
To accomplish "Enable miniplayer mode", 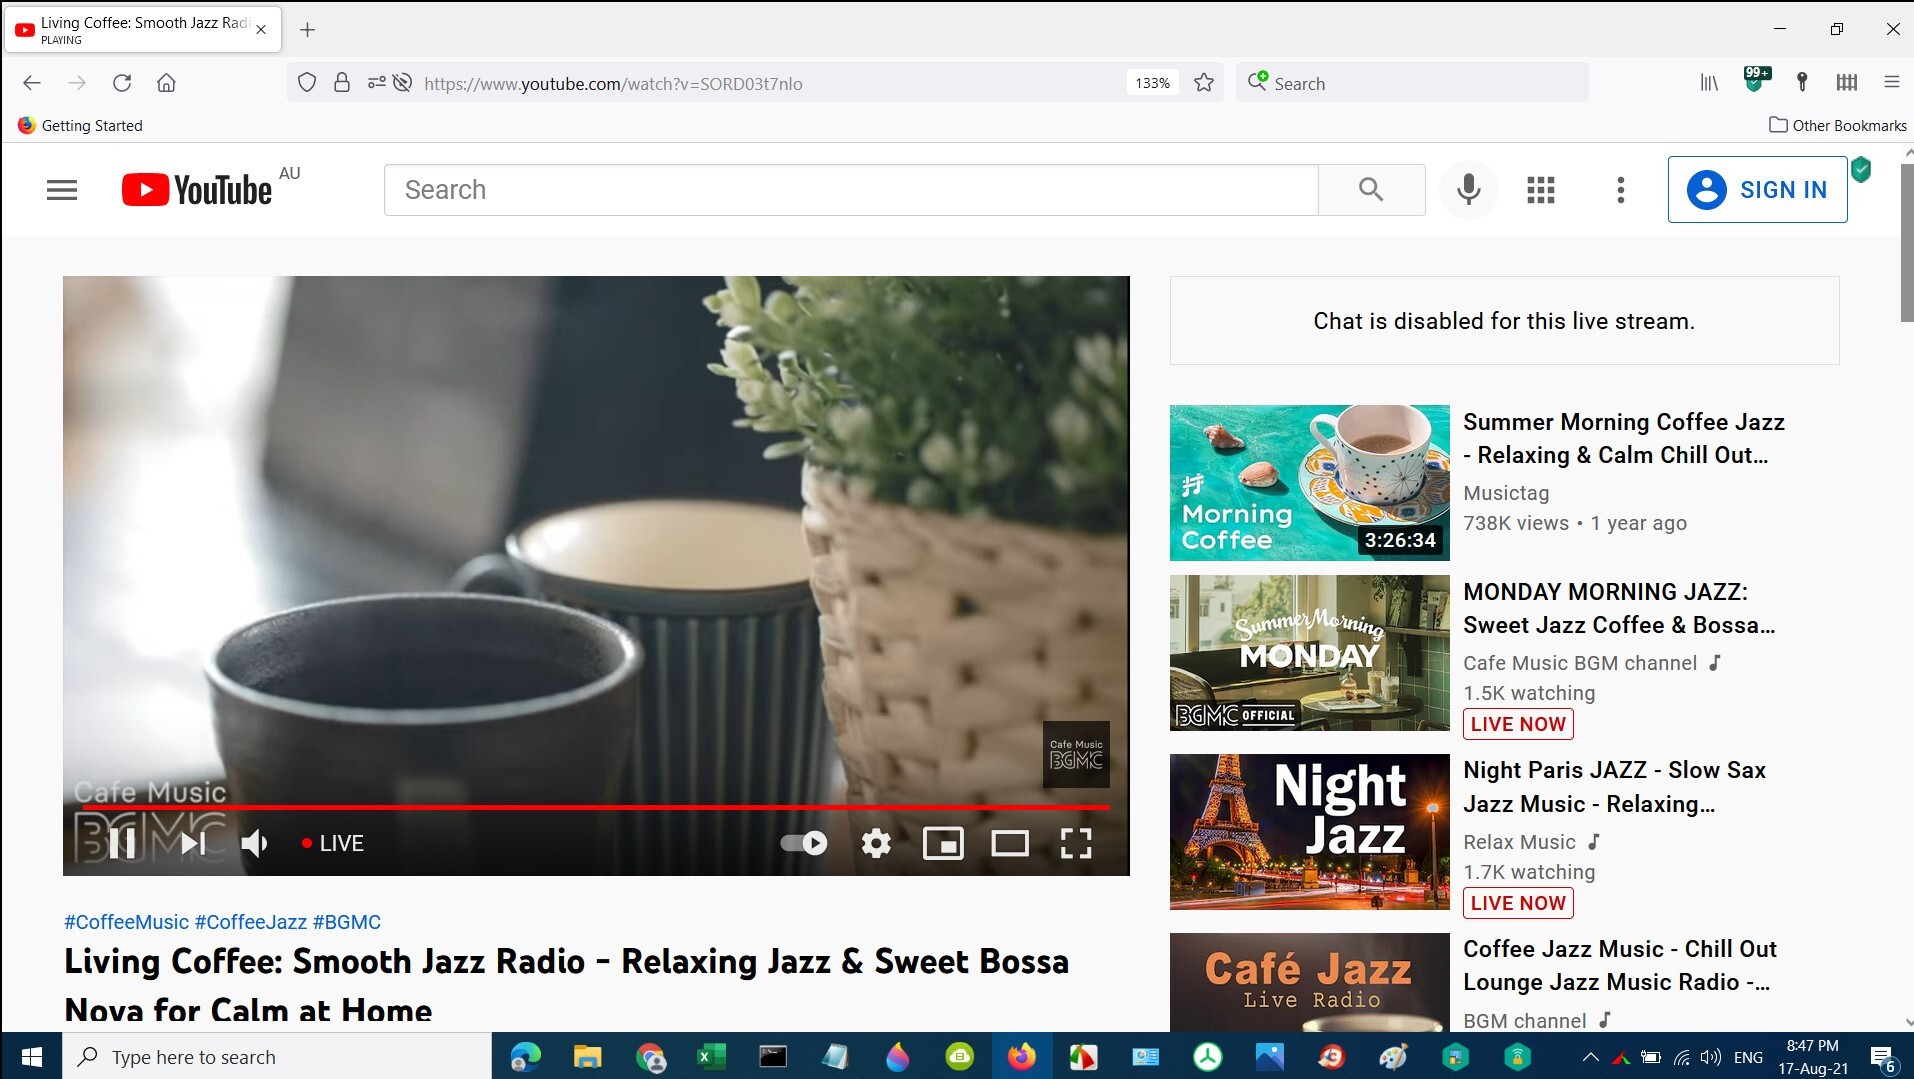I will click(x=943, y=843).
